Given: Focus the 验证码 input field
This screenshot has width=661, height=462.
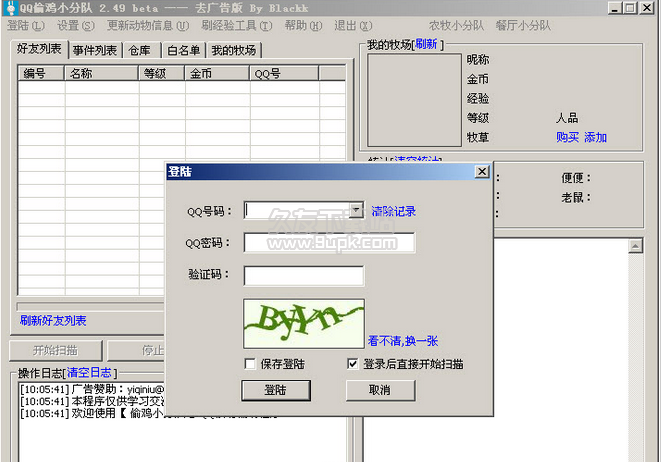Looking at the screenshot, I should (304, 276).
